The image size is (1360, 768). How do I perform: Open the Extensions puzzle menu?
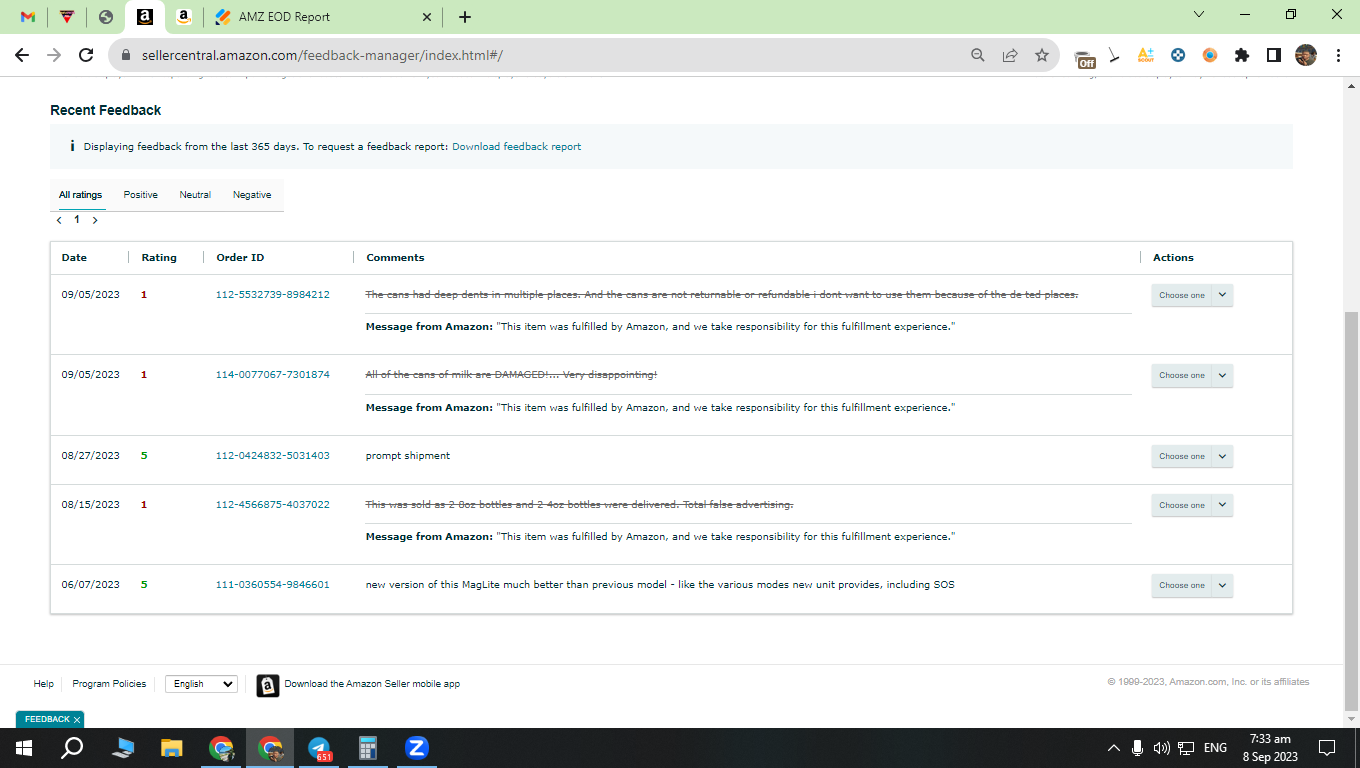pyautogui.click(x=1242, y=55)
